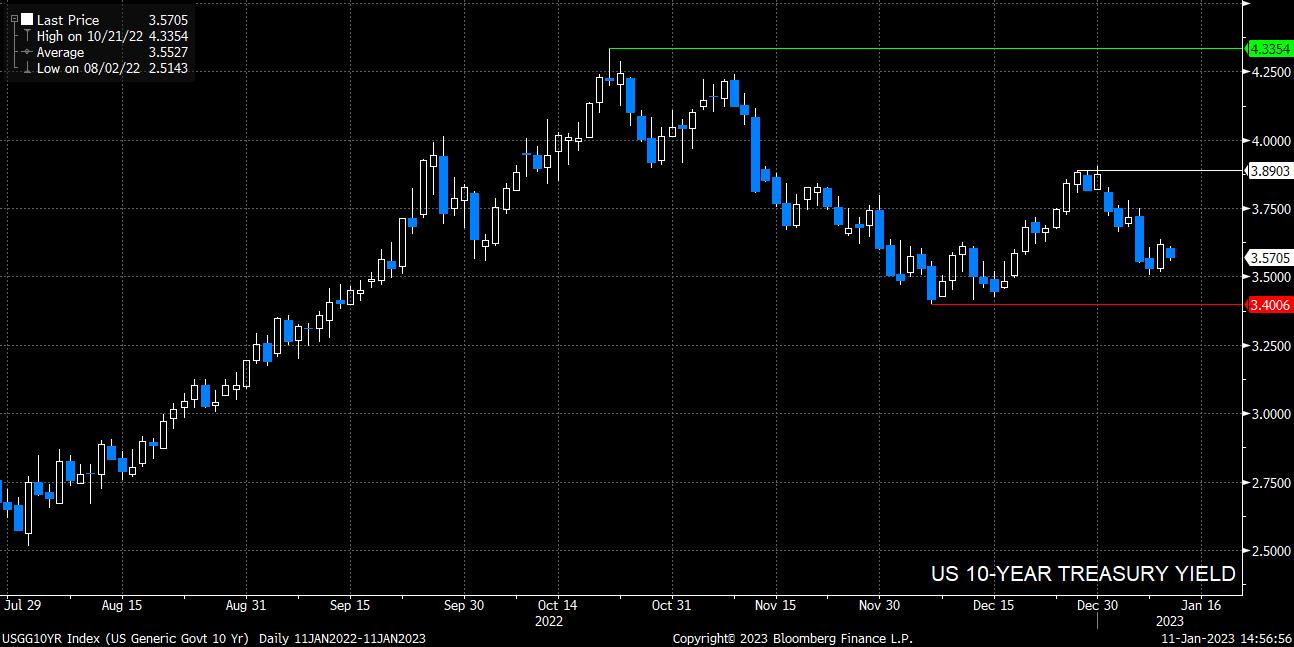
Task: Click the 2.7500 y-axis label
Action: [x=1271, y=482]
